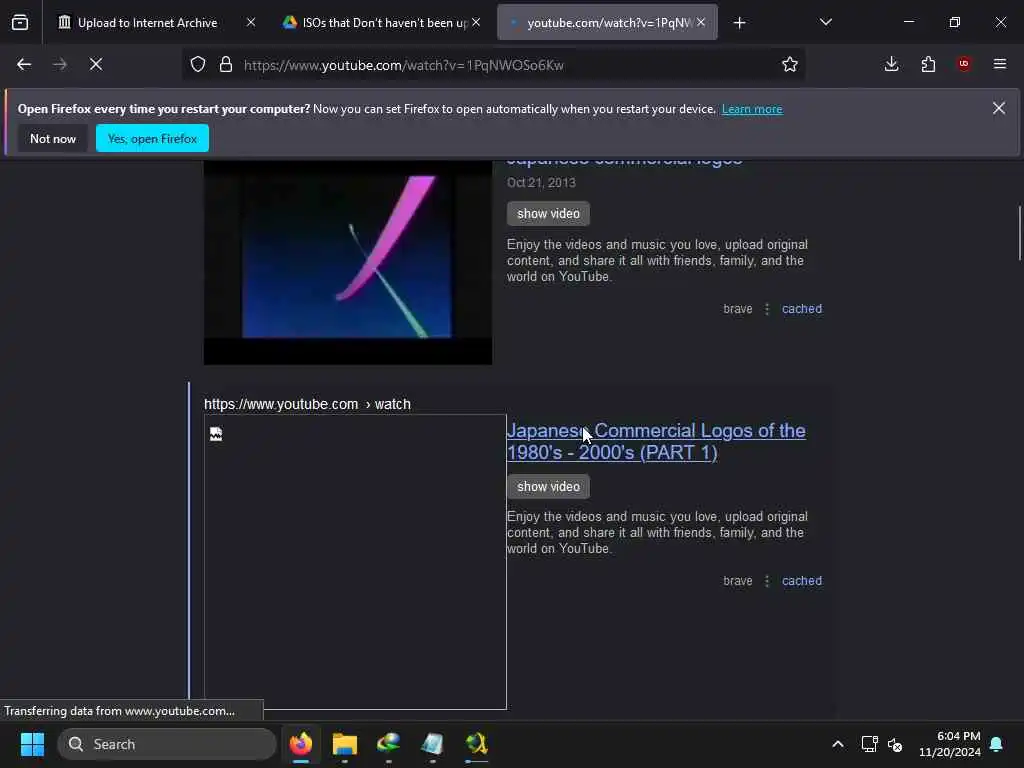
Task: Open cached link for PART 1 result
Action: [x=801, y=581]
